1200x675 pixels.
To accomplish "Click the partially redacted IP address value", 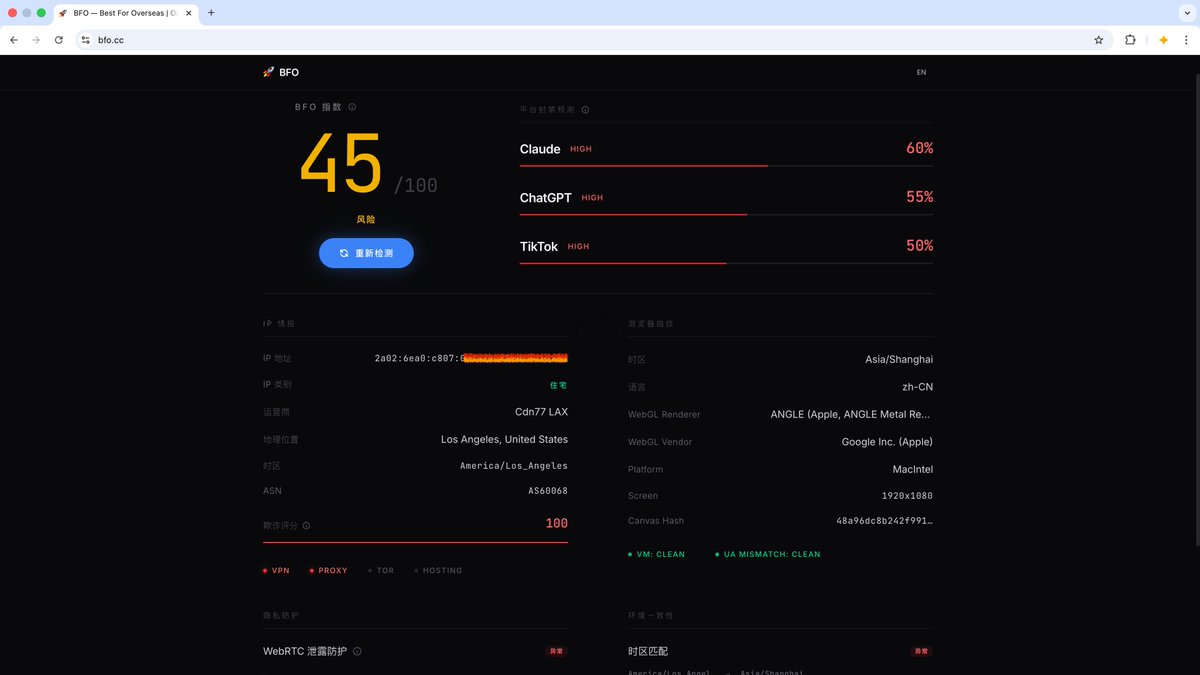I will tap(471, 358).
